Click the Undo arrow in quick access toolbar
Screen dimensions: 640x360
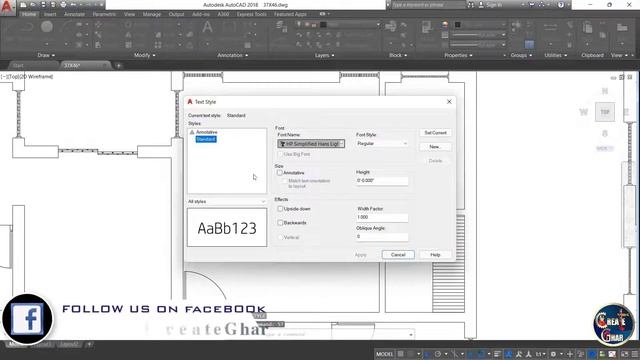[73, 5]
